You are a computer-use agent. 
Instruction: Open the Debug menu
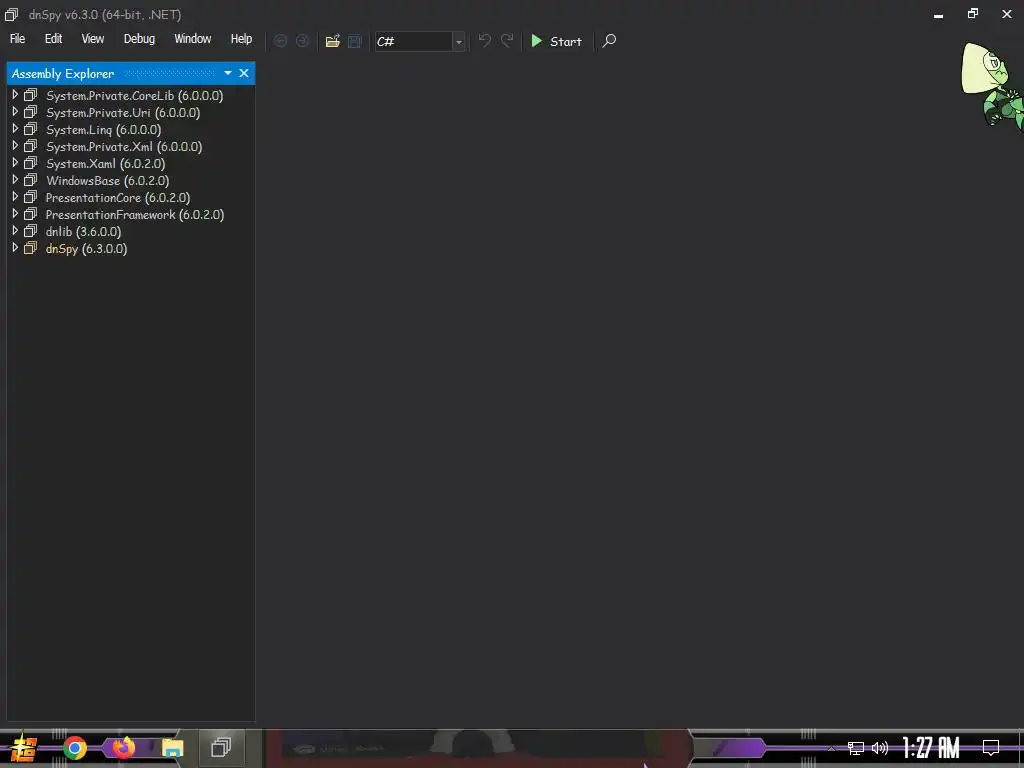click(139, 39)
